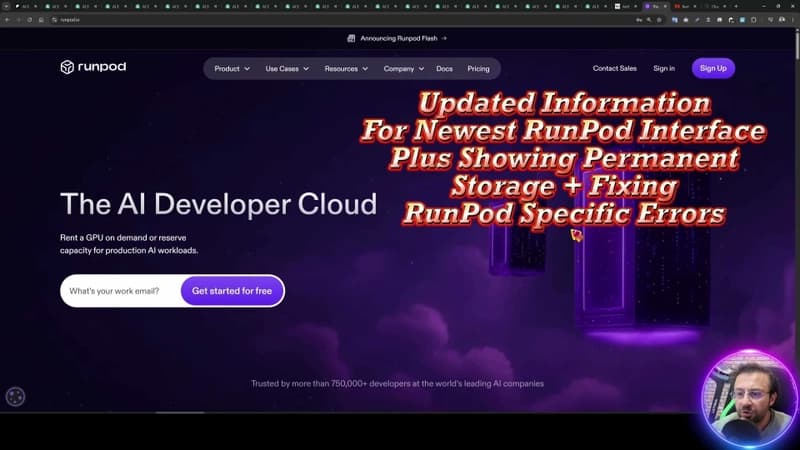This screenshot has height=450, width=800.
Task: Open the Pricing page
Action: [x=478, y=68]
